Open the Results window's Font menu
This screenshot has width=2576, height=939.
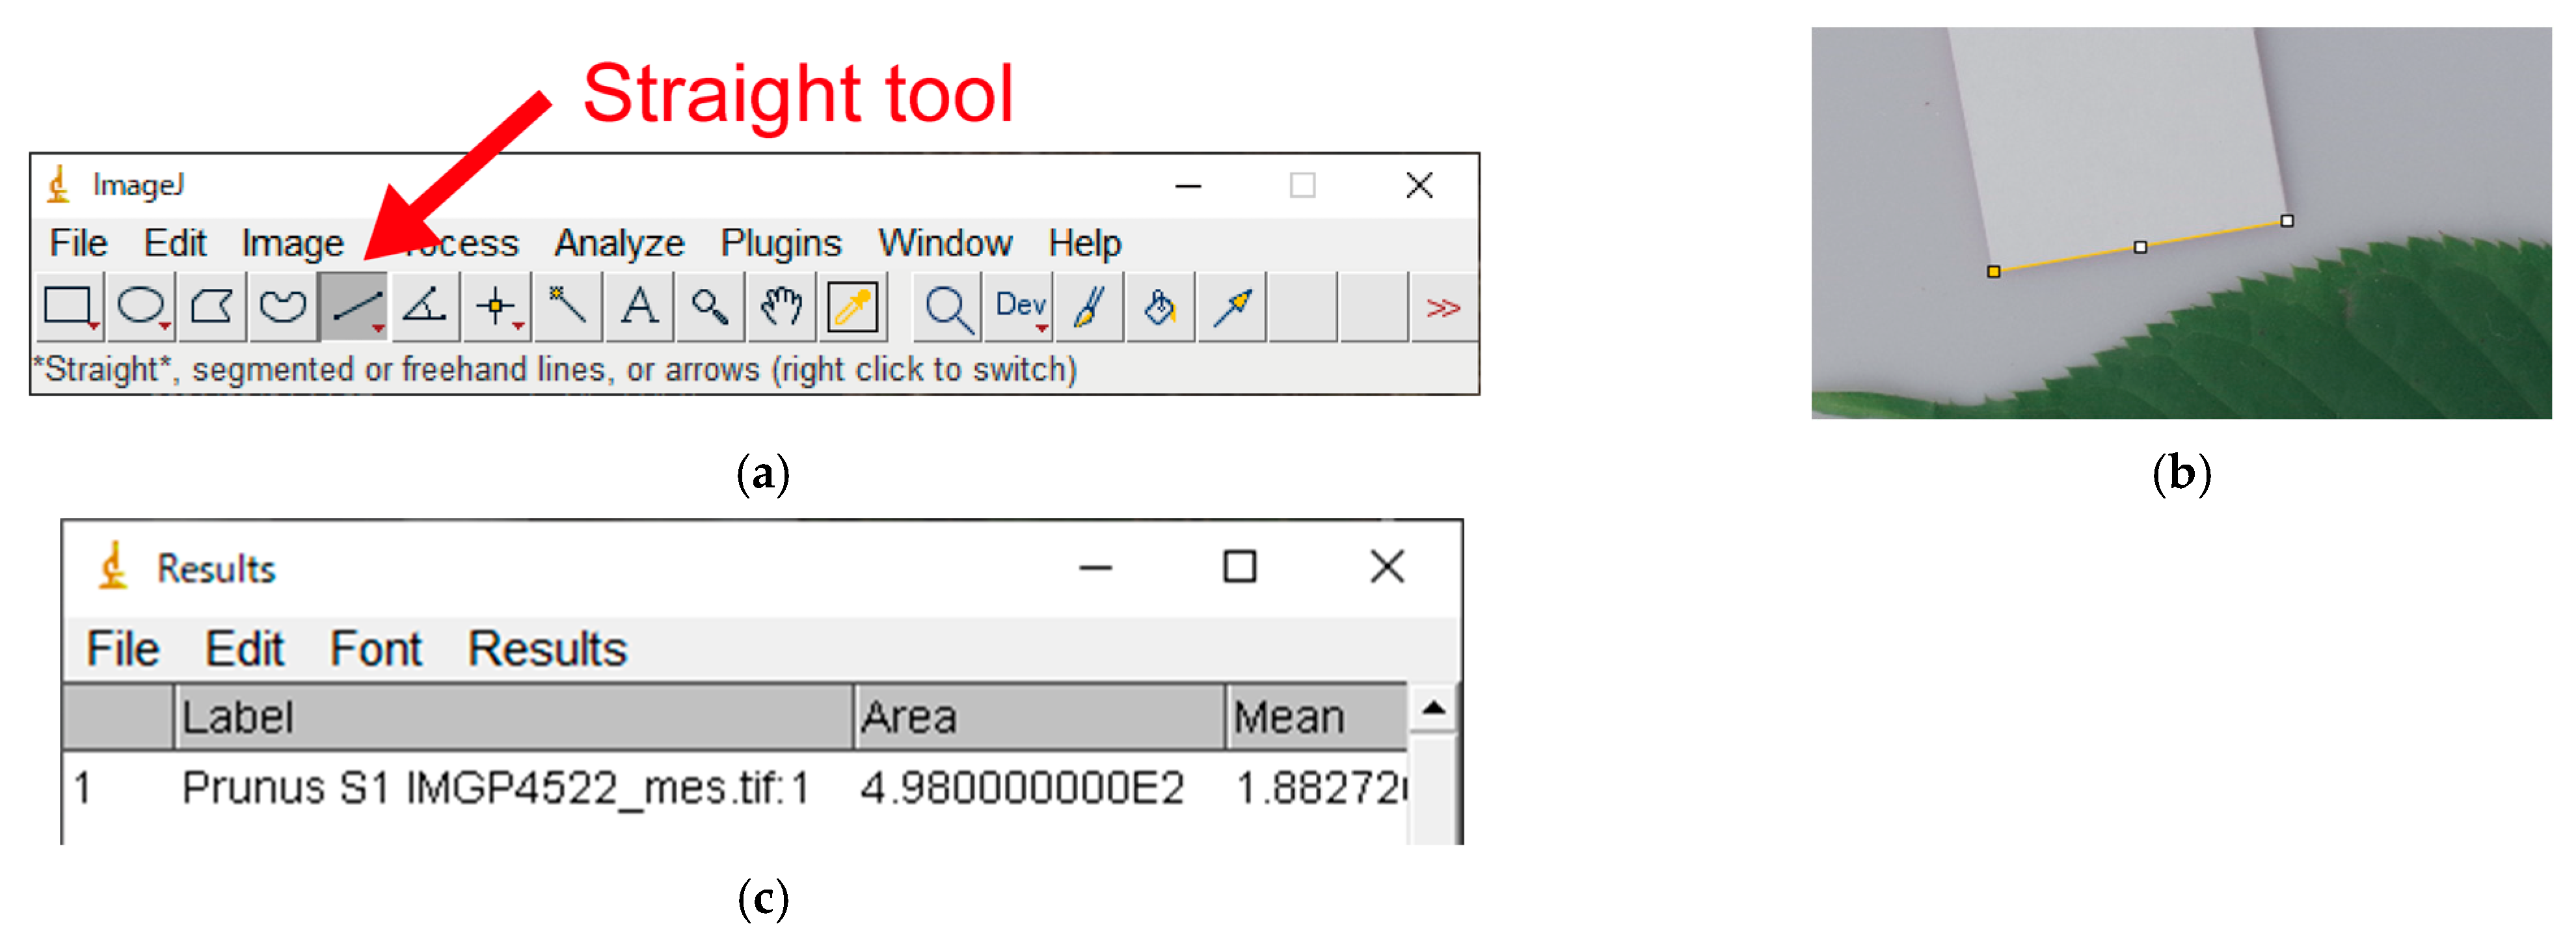pos(375,649)
